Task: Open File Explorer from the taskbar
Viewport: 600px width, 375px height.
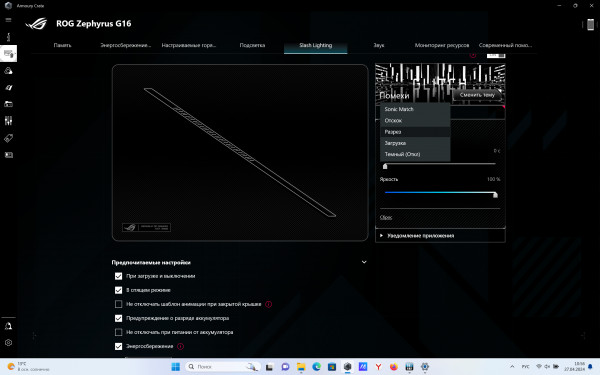Action: click(x=301, y=367)
